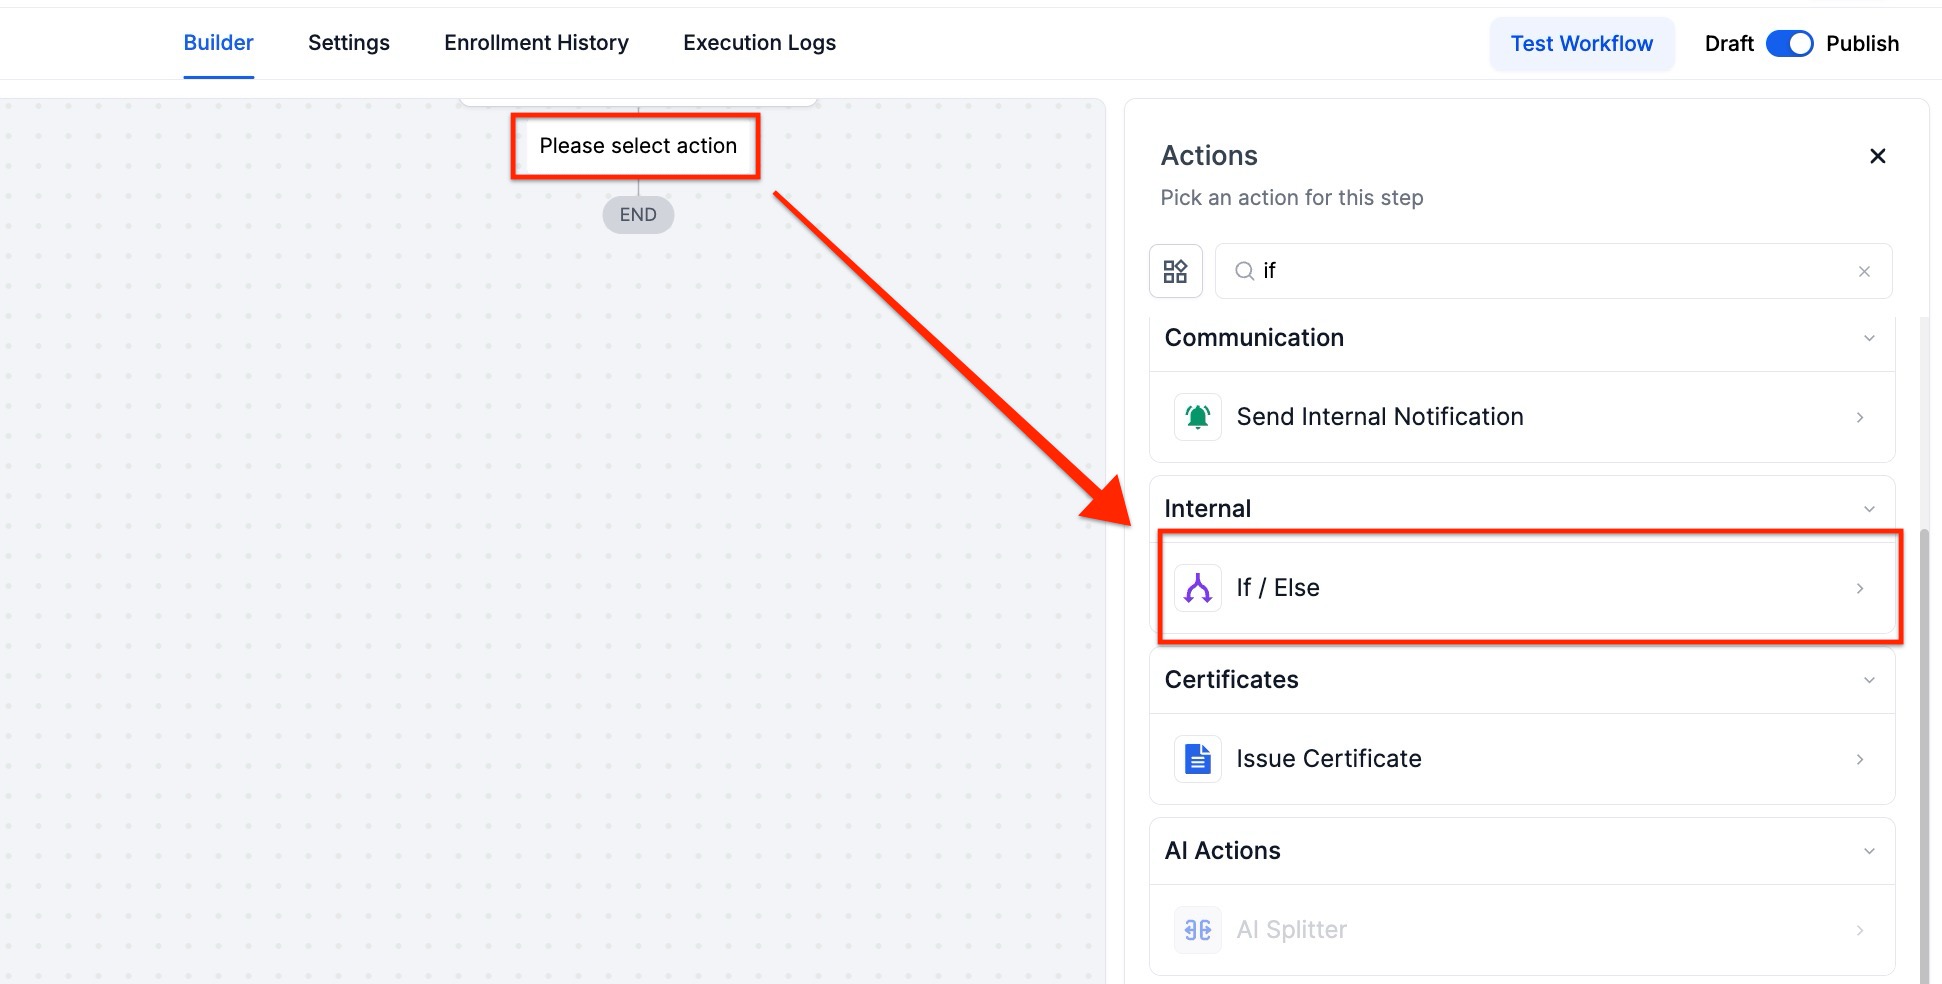Collapse the Communication section
The width and height of the screenshot is (1942, 984).
1869,338
